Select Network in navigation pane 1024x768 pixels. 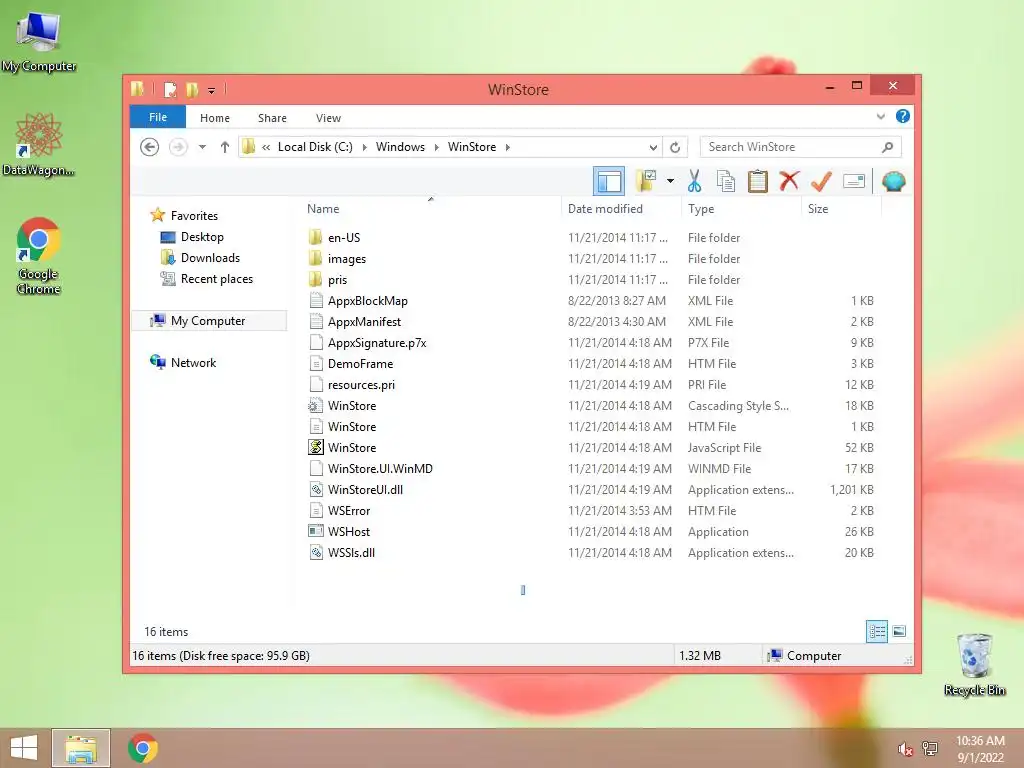pyautogui.click(x=193, y=362)
